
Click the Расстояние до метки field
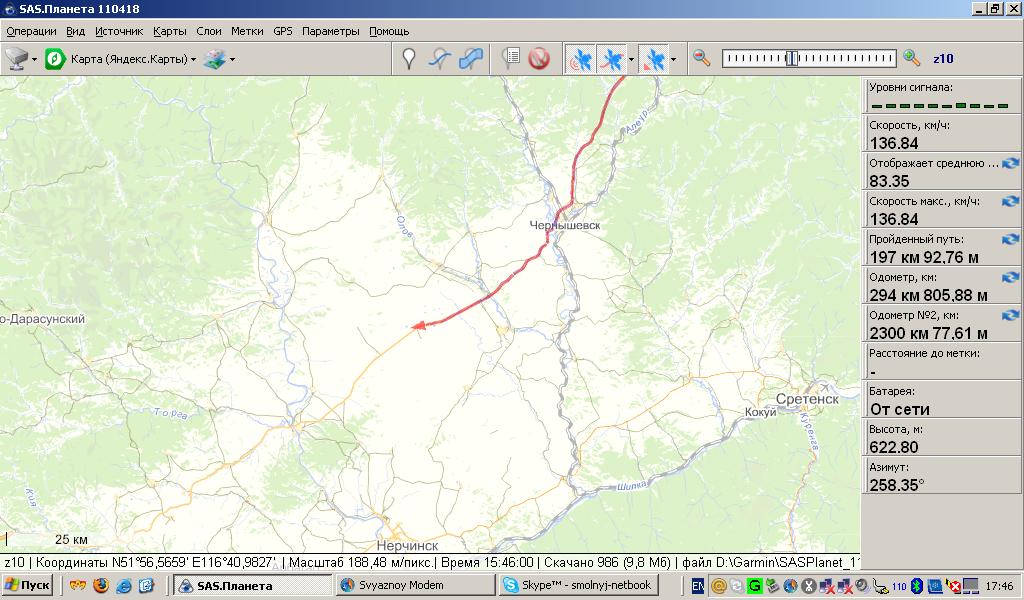point(941,363)
